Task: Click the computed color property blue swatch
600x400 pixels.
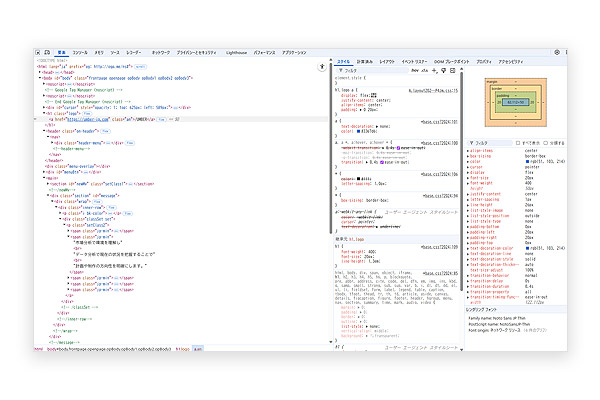Action: (528, 162)
